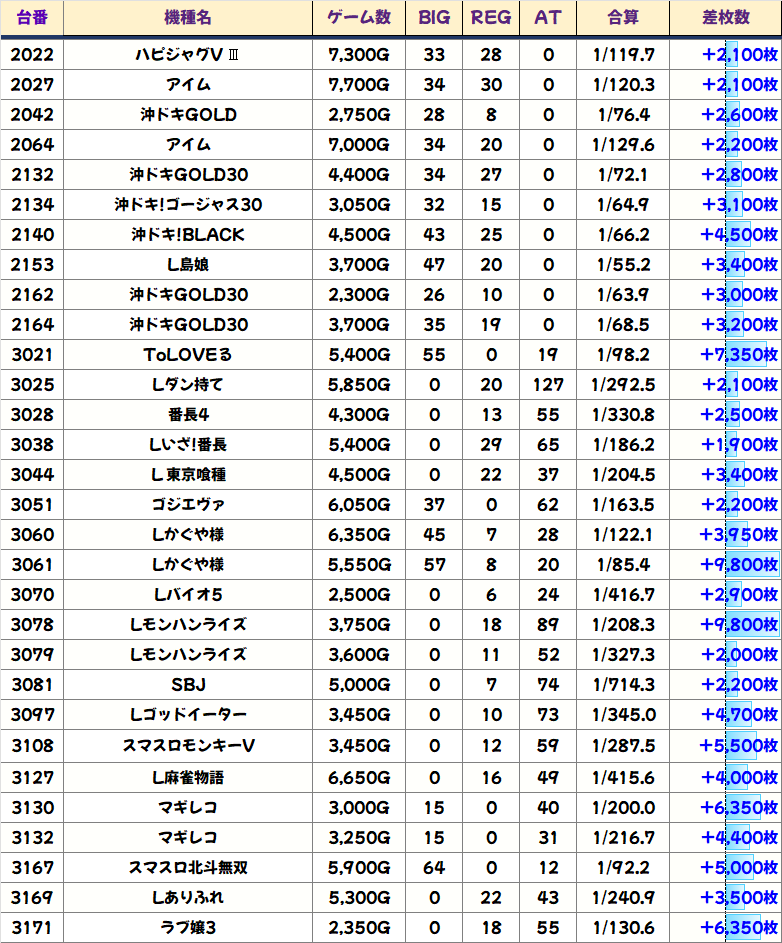Viewport: 782px width, 943px height.
Task: Select Lバイオ5 machine name
Action: coord(188,595)
